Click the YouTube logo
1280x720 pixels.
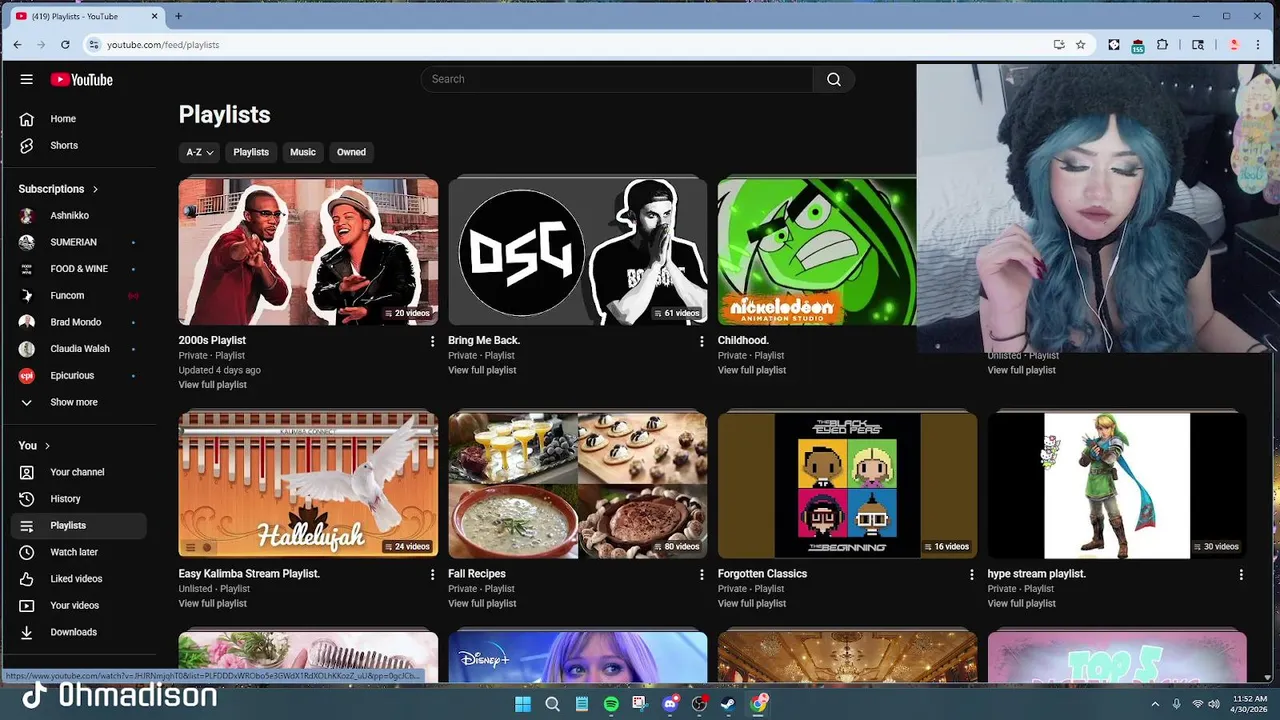coord(81,79)
